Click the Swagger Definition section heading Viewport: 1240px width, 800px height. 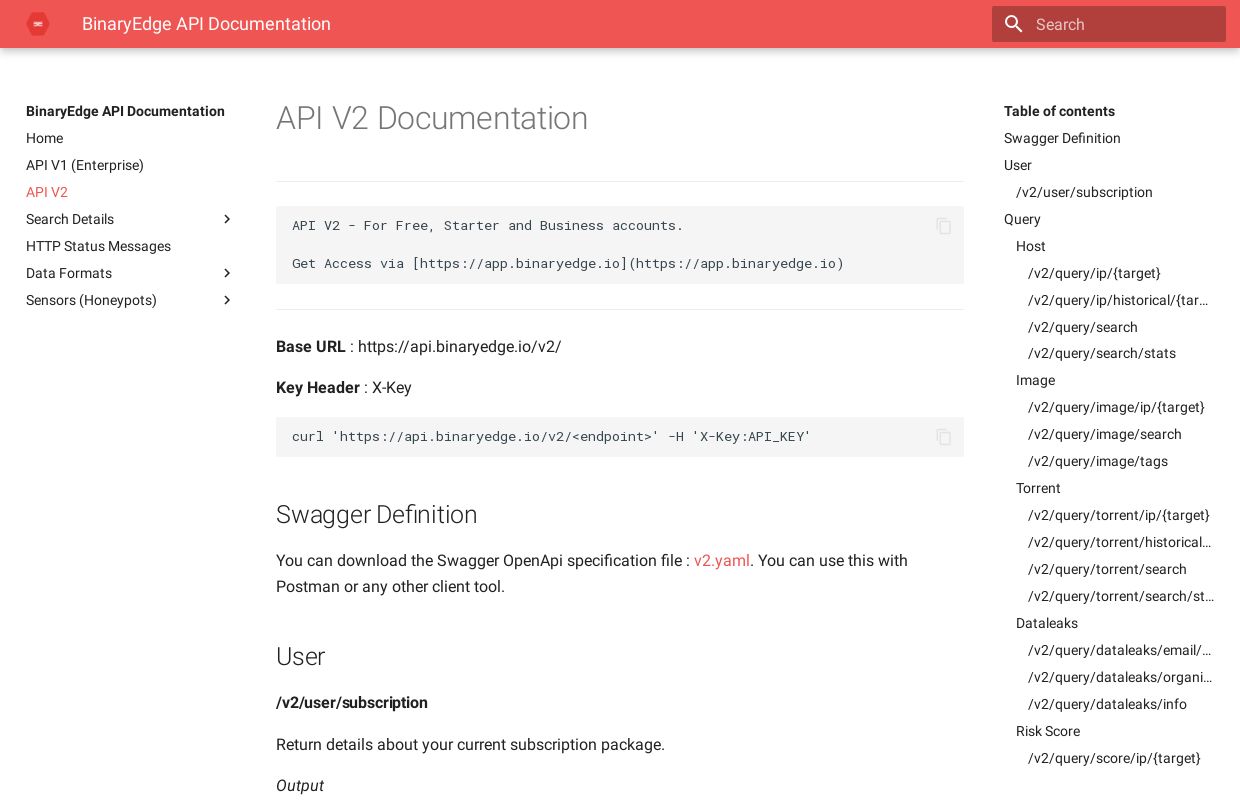click(376, 515)
